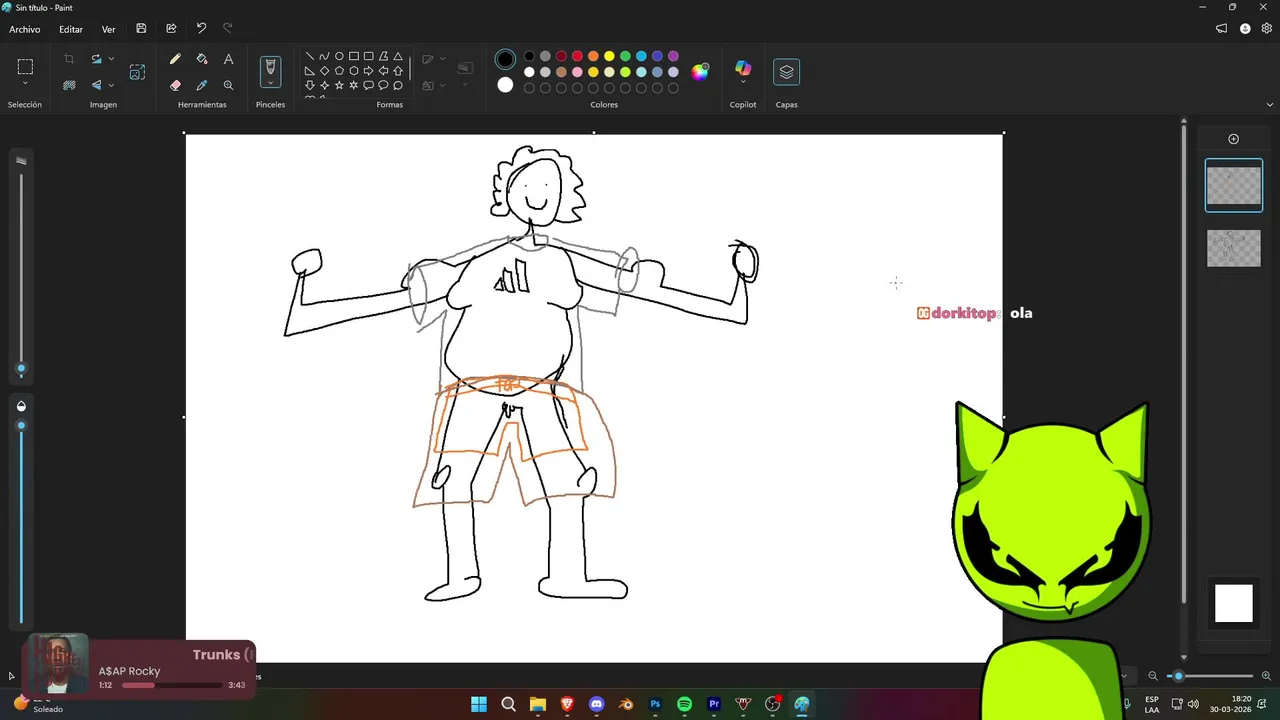
Task: Select secondary color 2 white circle
Action: click(505, 85)
